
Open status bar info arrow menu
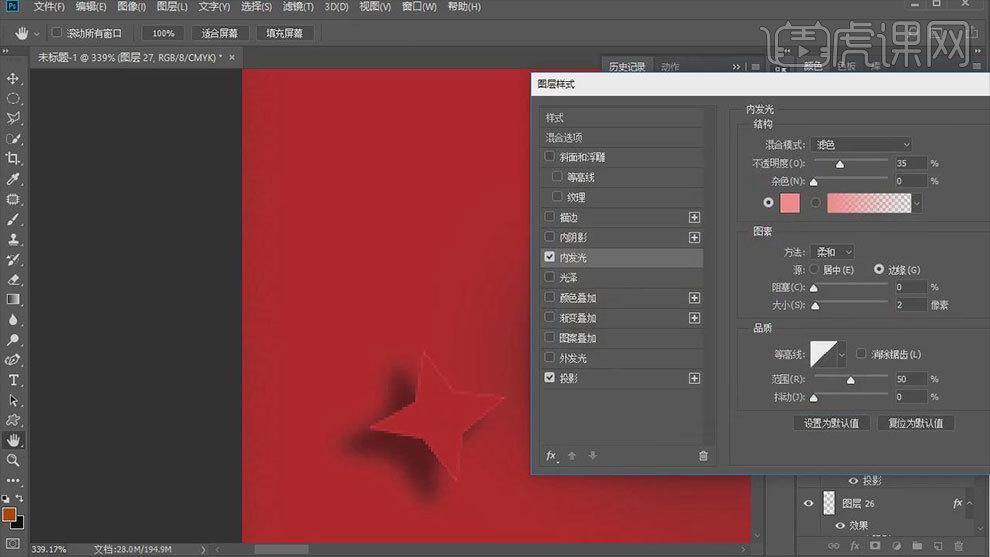click(x=203, y=549)
